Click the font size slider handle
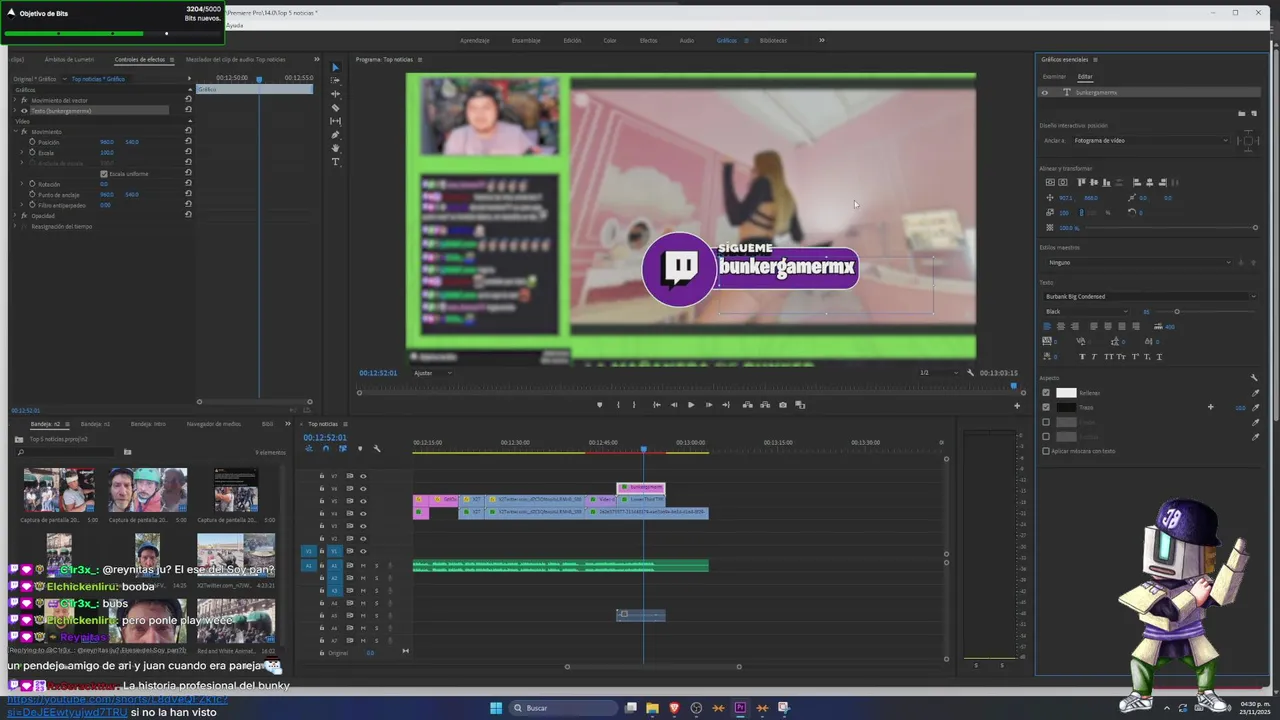Image resolution: width=1280 pixels, height=720 pixels. click(x=1176, y=311)
